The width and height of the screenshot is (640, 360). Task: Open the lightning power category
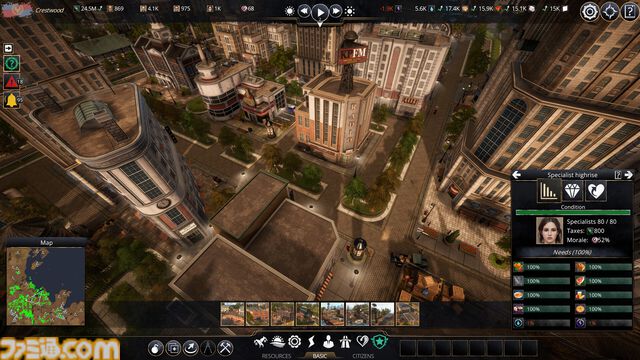click(x=311, y=342)
